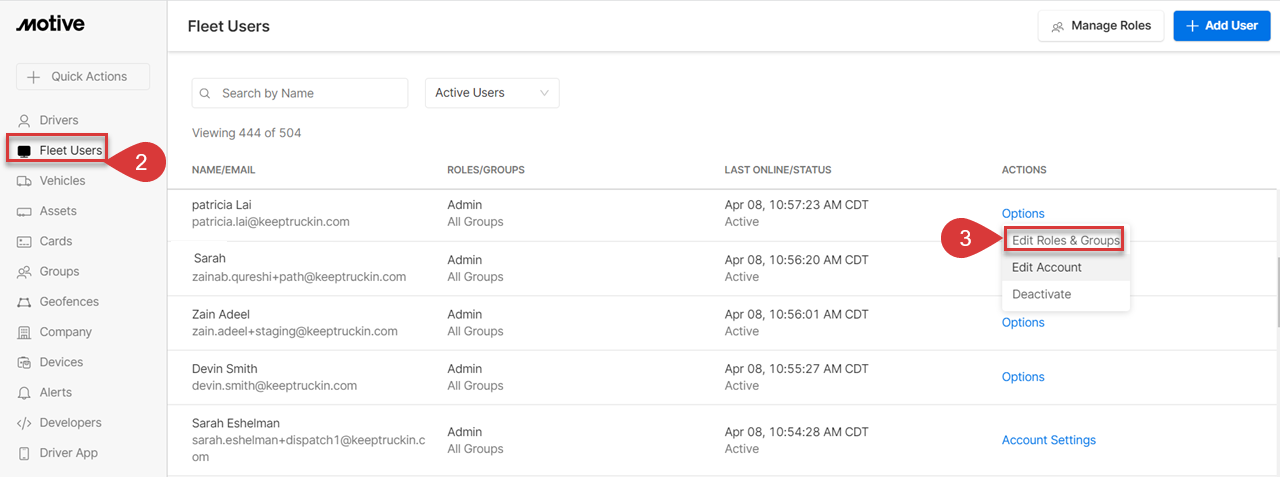Open the Active Users filter dropdown
The width and height of the screenshot is (1280, 477).
[492, 93]
